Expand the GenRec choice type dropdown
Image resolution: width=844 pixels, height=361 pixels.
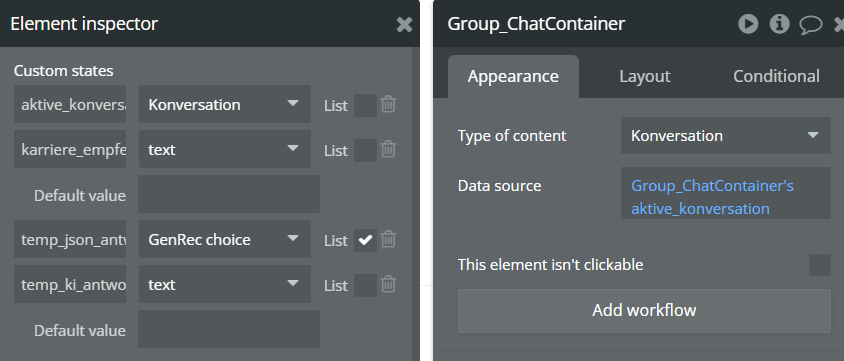(224, 239)
